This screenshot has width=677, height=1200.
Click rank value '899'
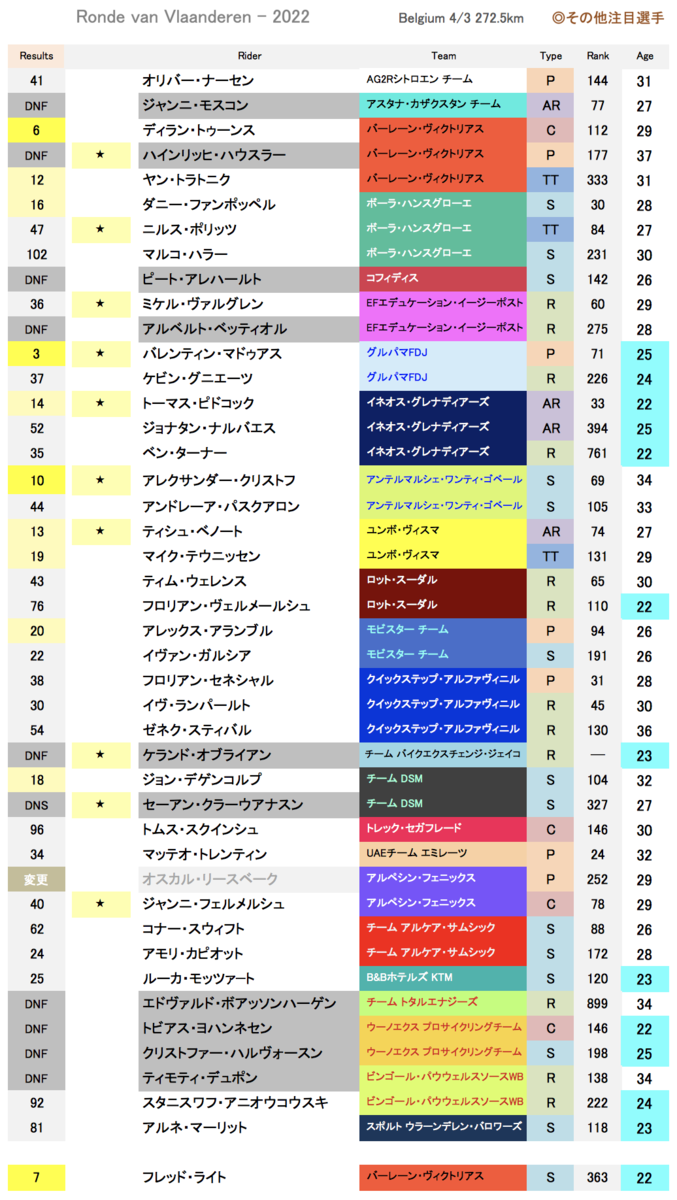pyautogui.click(x=598, y=1003)
